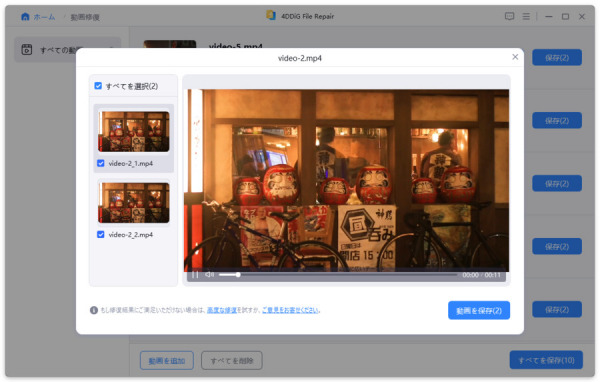This screenshot has width=600, height=382.
Task: Uncheck the video-2_1.mp4 checkbox
Action: click(101, 163)
